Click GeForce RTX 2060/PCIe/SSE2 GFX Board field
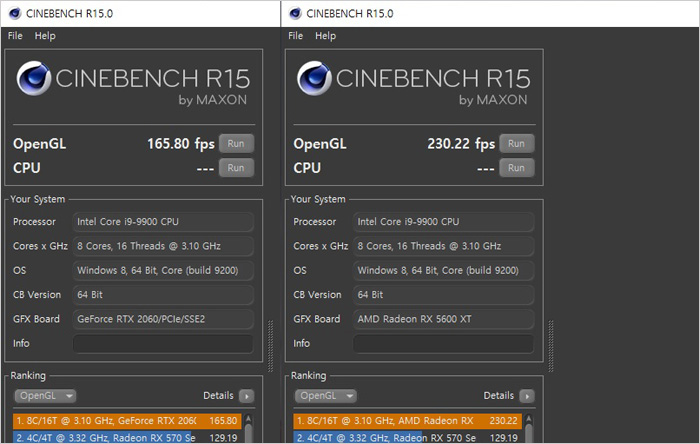 coord(163,319)
